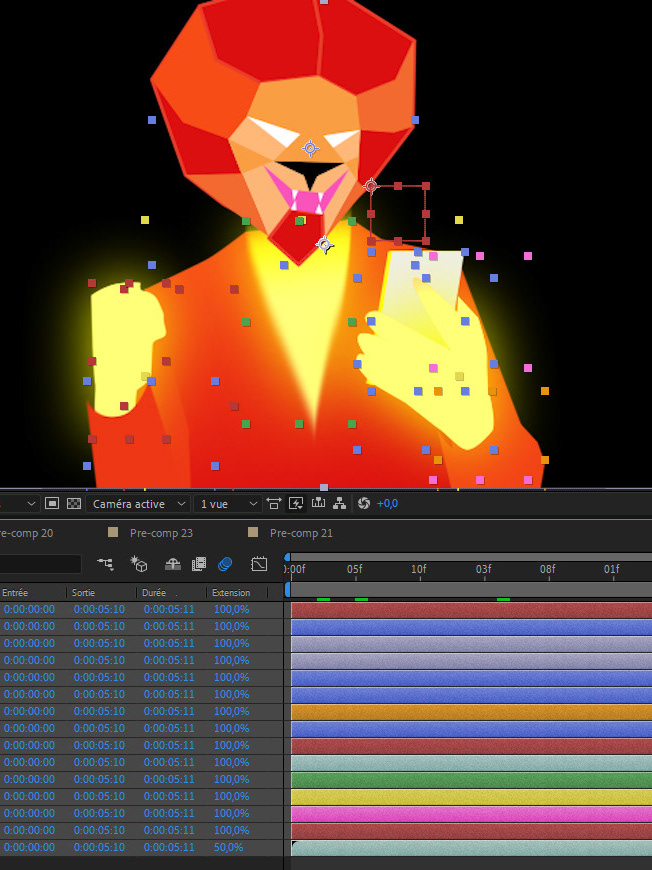
Task: Click the 10f mark on time ruler
Action: (419, 569)
